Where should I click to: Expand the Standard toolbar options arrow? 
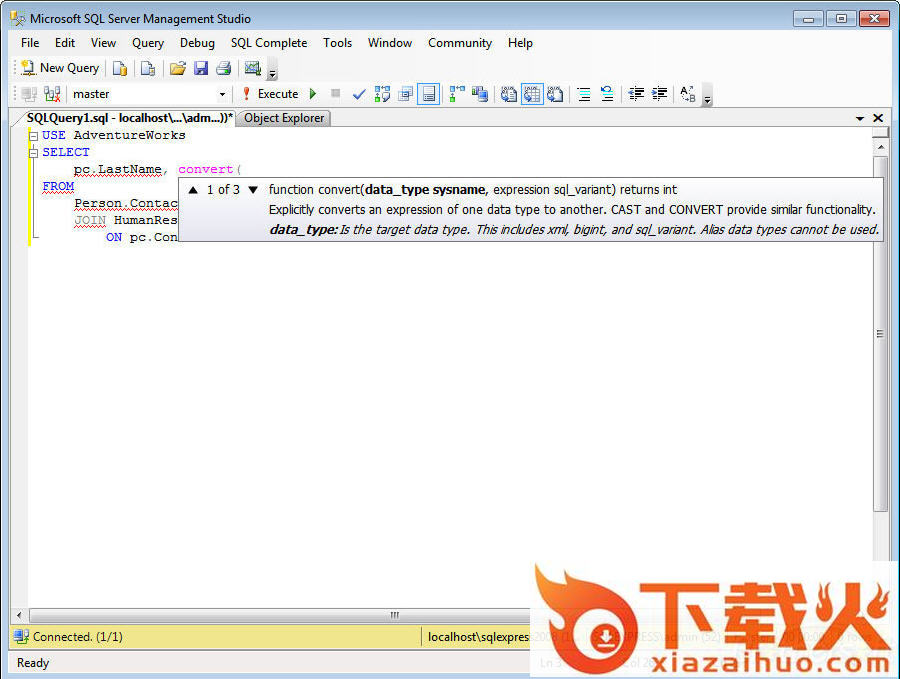pos(273,69)
